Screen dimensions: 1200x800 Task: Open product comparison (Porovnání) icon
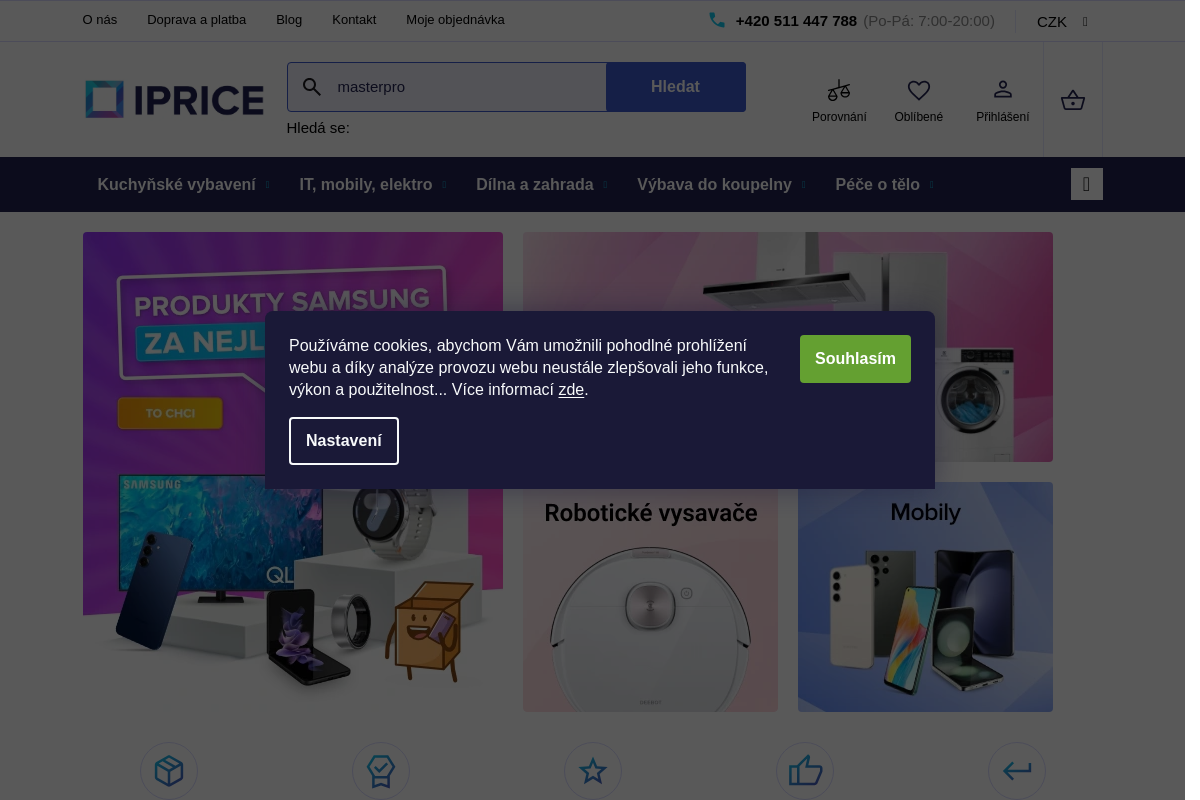(839, 91)
